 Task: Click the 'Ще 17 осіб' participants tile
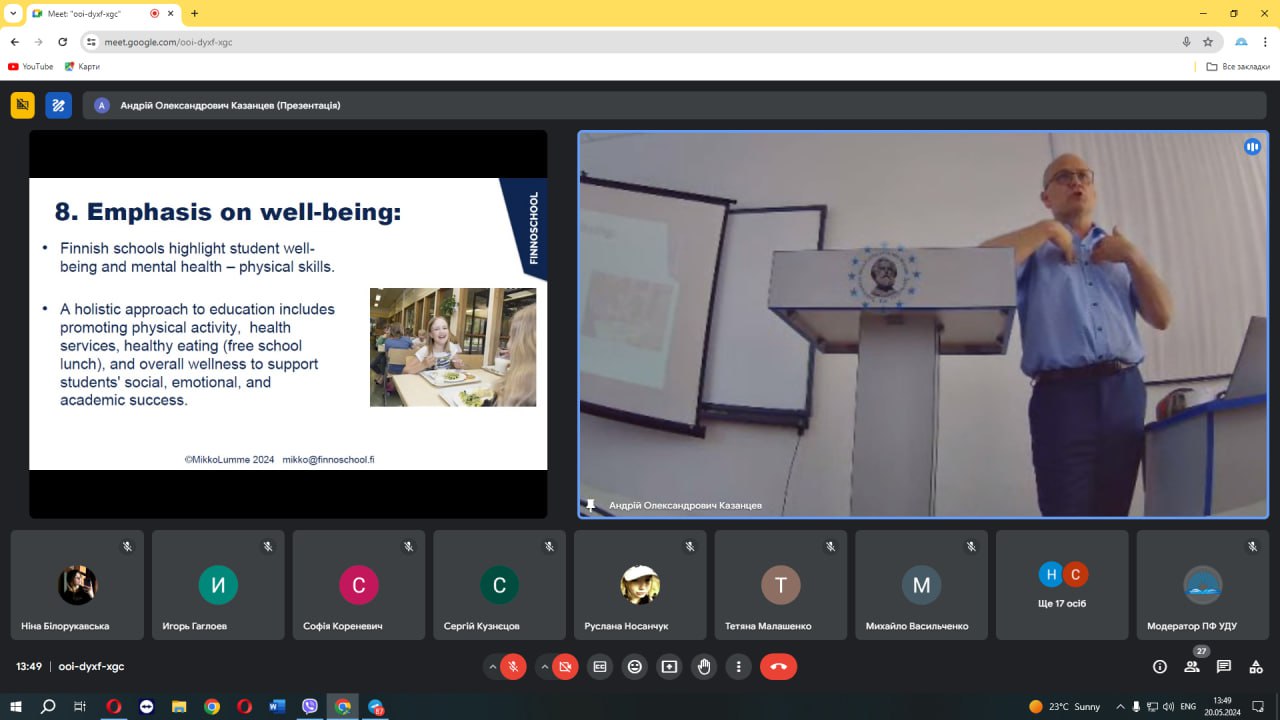1062,585
